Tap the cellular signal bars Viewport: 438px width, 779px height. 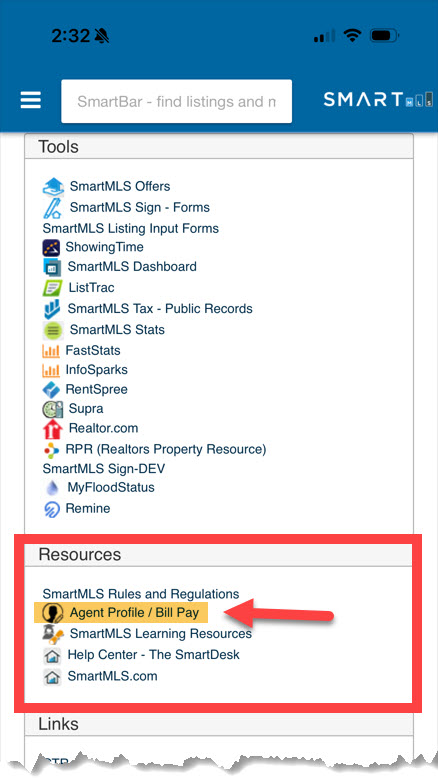(x=324, y=36)
